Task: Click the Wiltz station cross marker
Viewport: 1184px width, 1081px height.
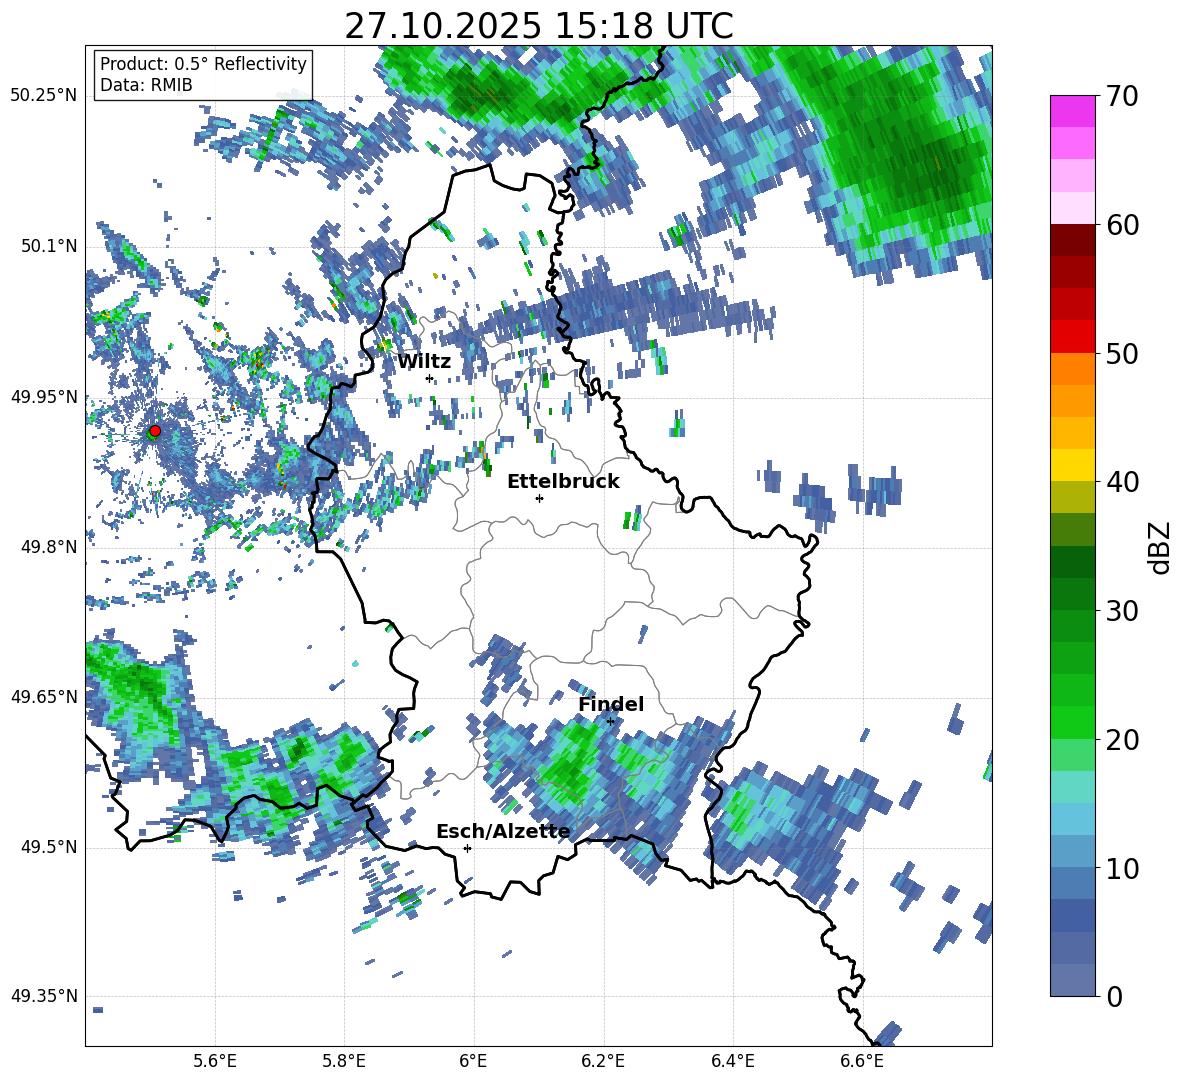Action: click(430, 378)
